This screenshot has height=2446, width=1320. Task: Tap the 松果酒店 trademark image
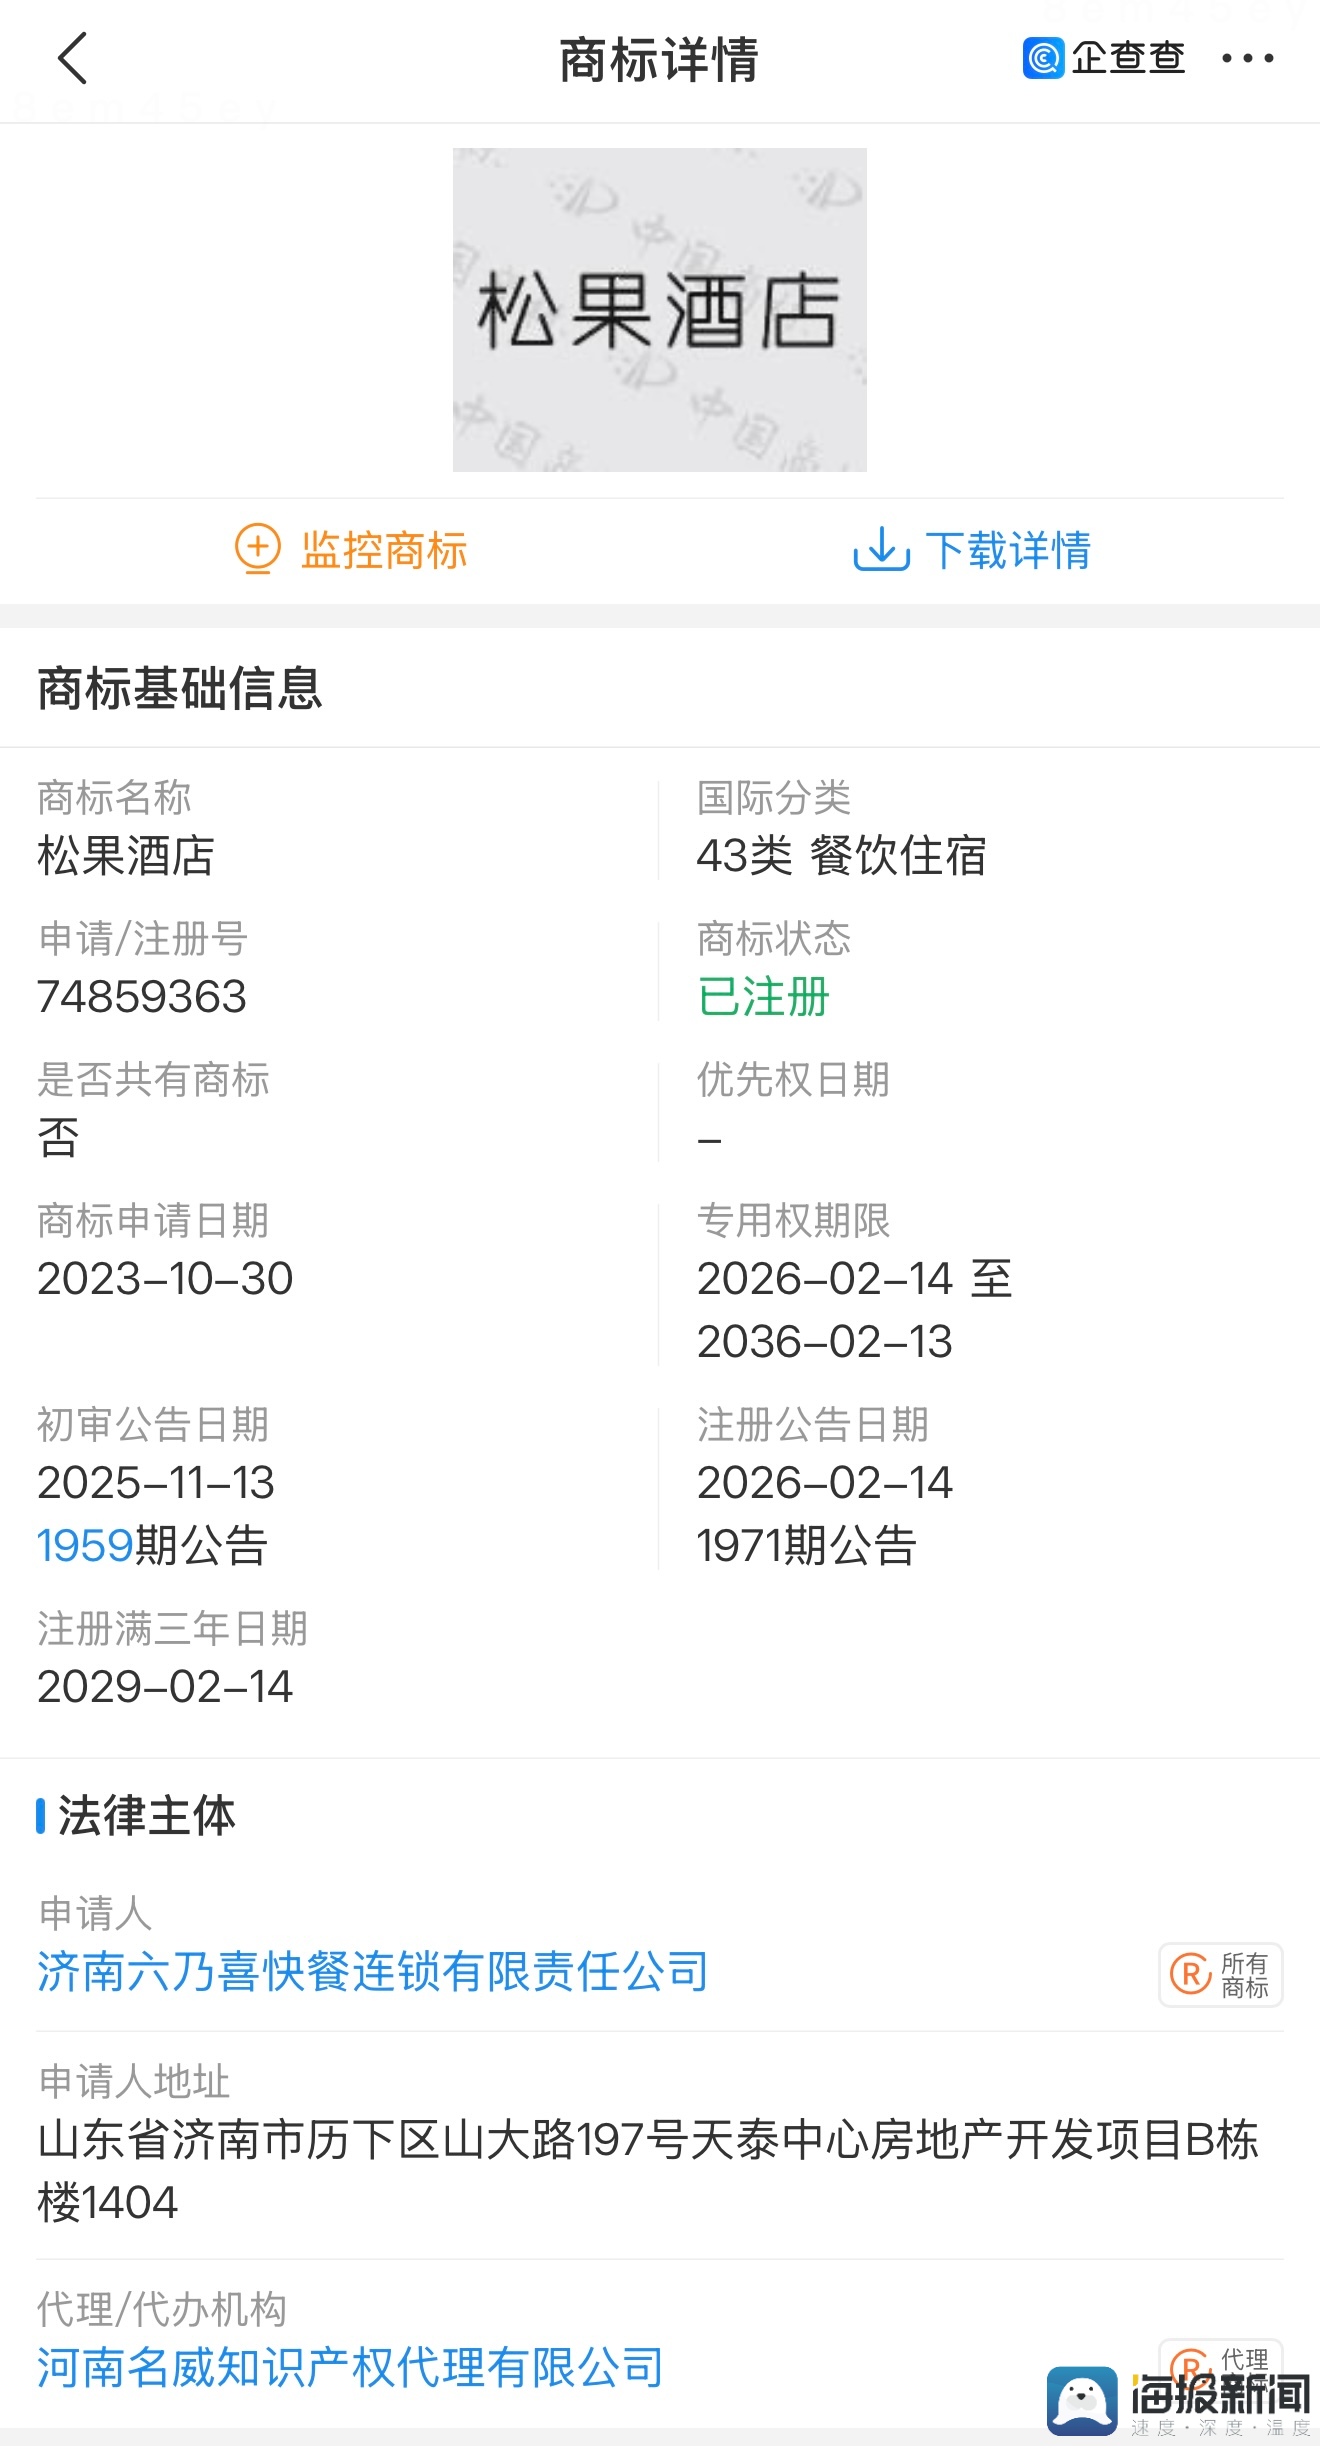tap(659, 310)
